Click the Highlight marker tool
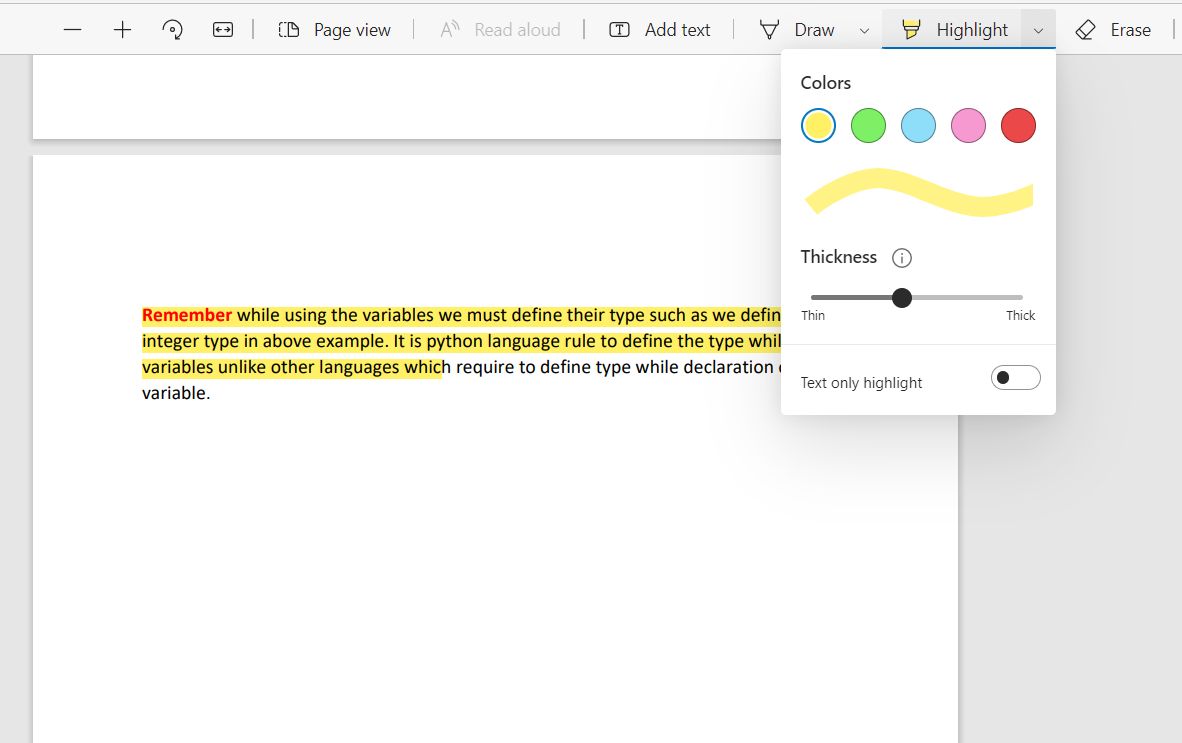 [x=954, y=30]
